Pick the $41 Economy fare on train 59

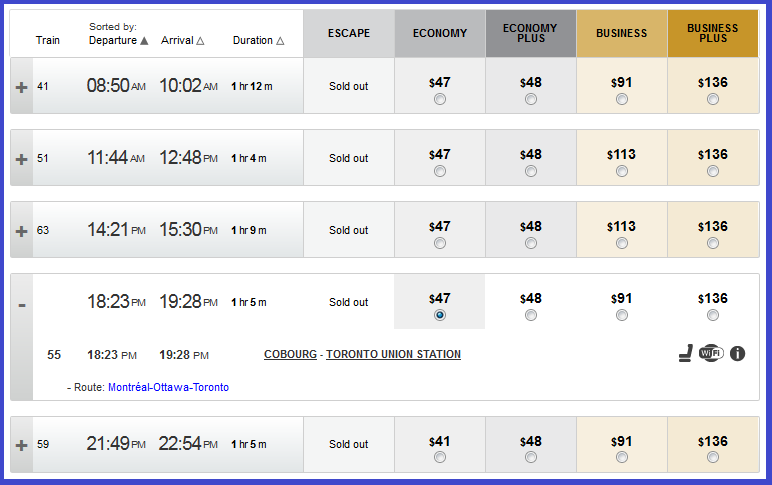click(440, 457)
